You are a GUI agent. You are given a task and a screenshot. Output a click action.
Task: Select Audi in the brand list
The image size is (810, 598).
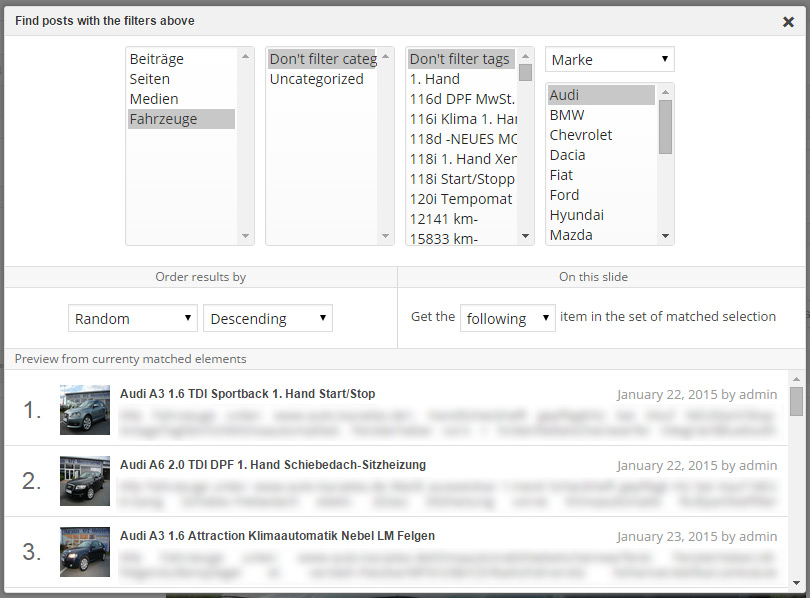click(x=601, y=95)
